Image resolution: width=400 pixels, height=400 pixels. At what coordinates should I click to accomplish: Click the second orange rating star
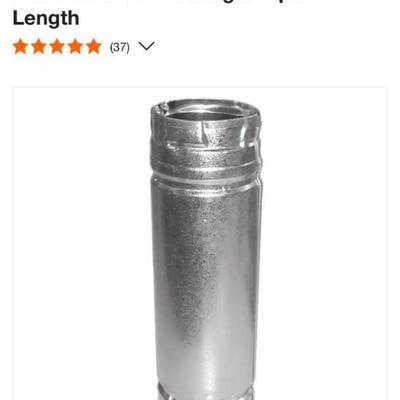39,46
